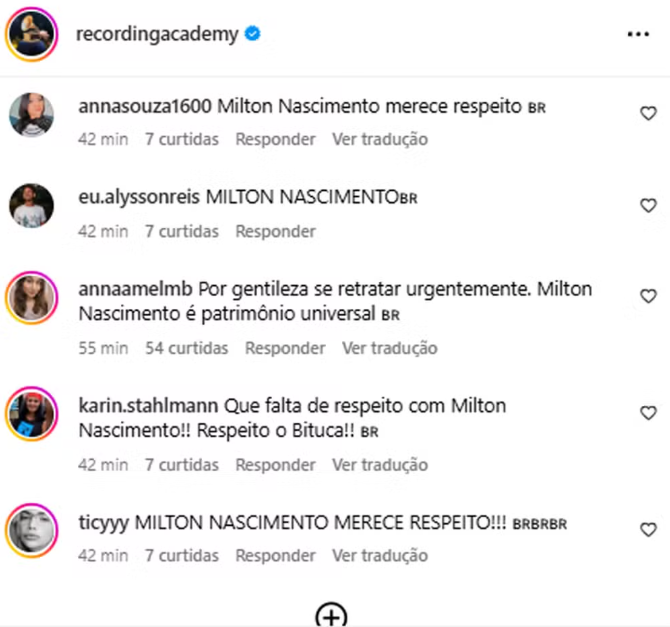View annaamelmb's story from her avatar
The image size is (670, 627).
[x=31, y=297]
